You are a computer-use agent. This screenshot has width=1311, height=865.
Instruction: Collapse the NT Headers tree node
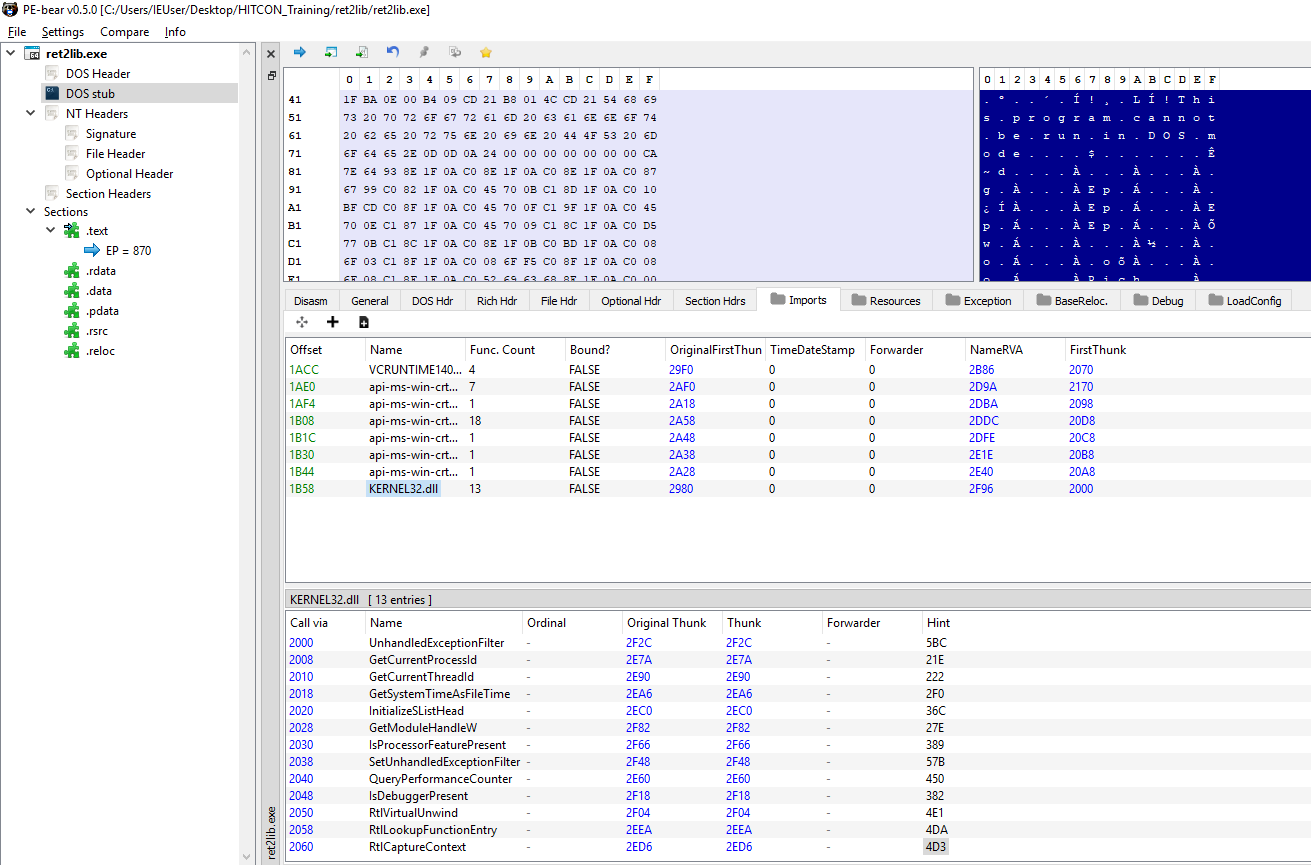coord(32,114)
